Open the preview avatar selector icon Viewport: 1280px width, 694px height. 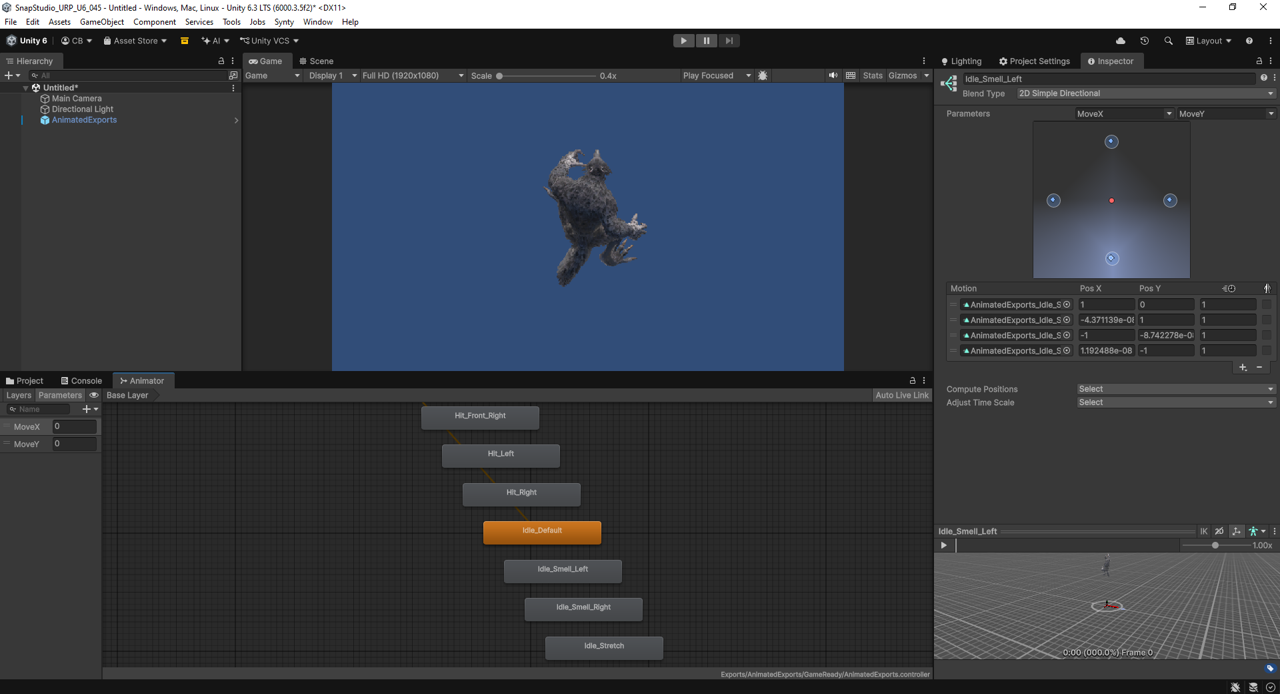(x=1256, y=531)
